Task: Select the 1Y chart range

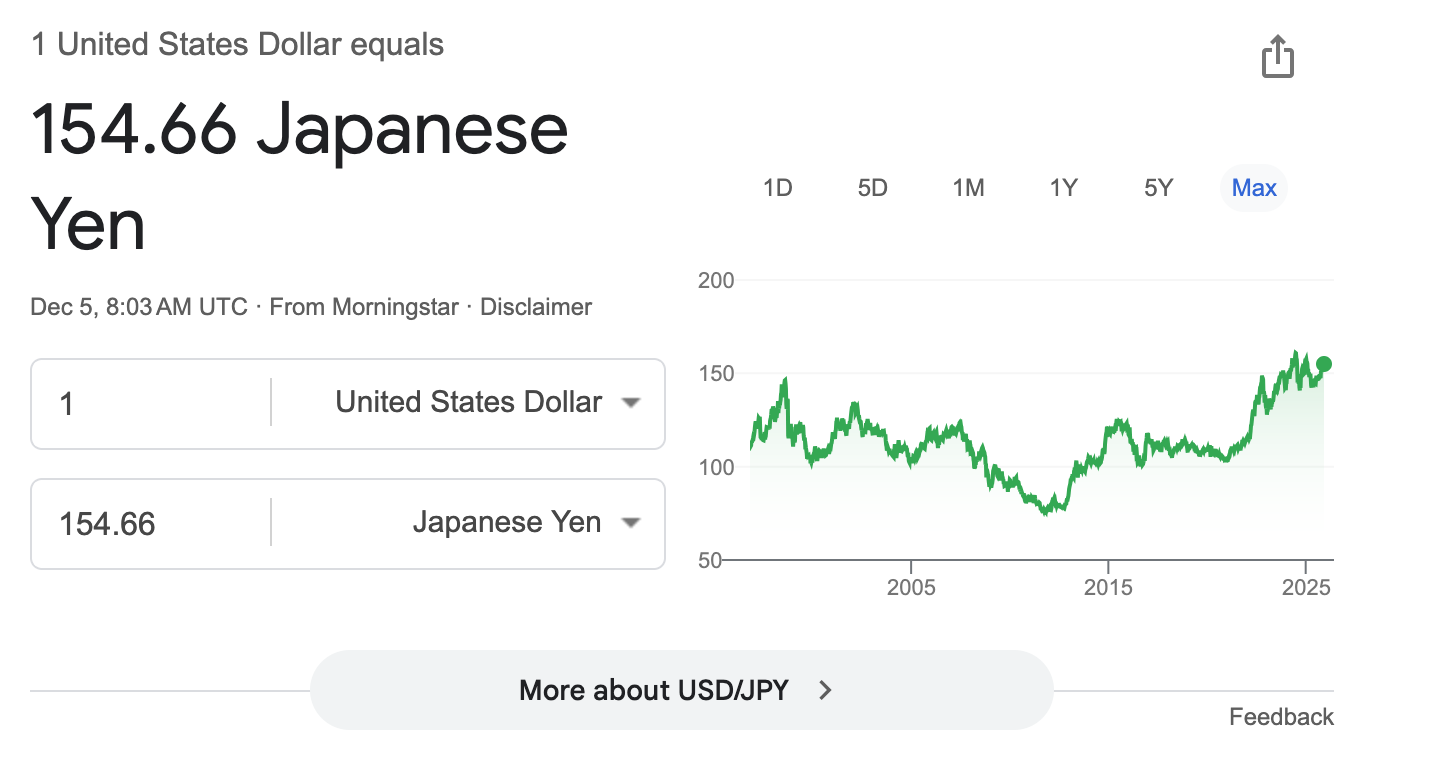Action: pyautogui.click(x=1063, y=188)
